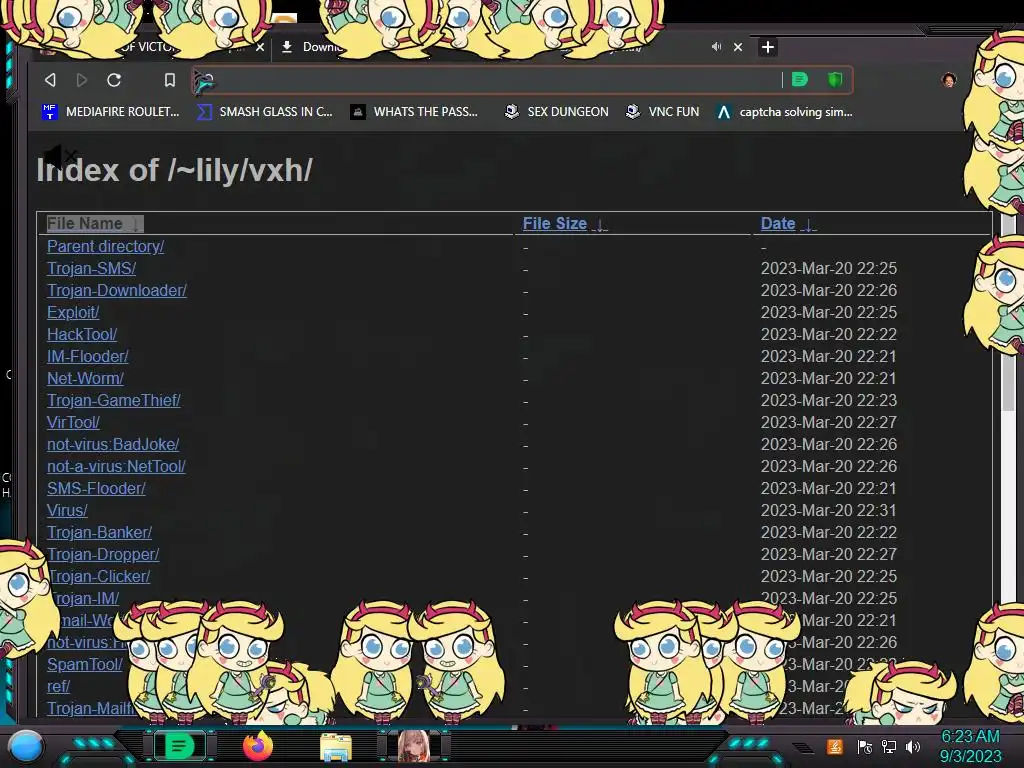Screen dimensions: 1024x768
Task: Open the anime girl app in taskbar
Action: (x=414, y=746)
